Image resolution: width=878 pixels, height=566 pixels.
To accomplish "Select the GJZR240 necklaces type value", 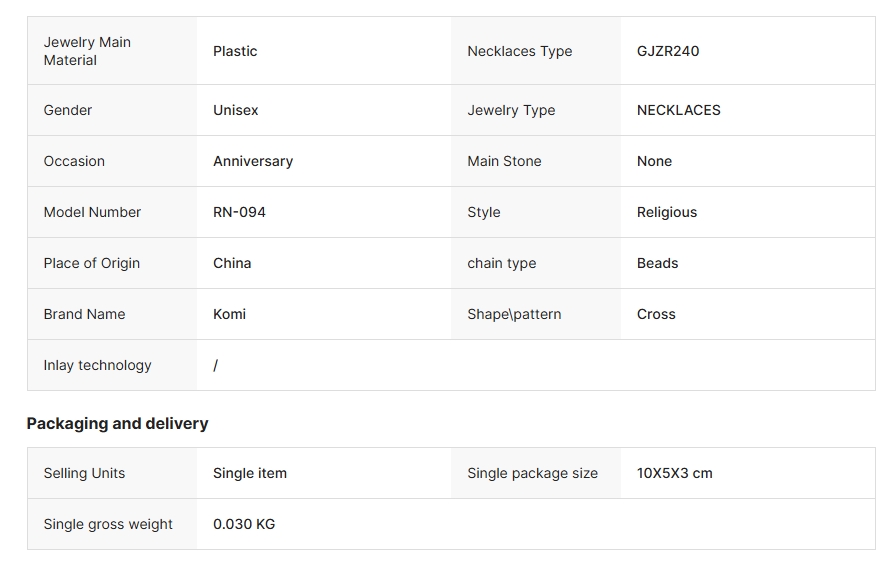I will point(668,51).
